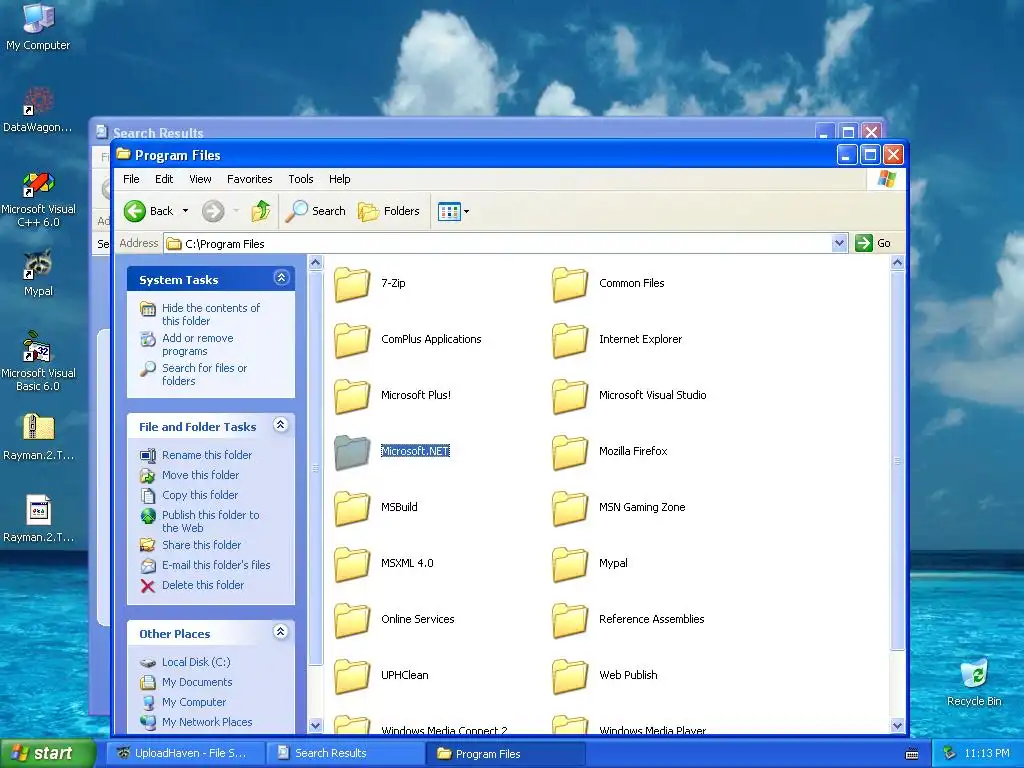Click E-mail this folder's files link
The image size is (1024, 768).
(x=216, y=565)
